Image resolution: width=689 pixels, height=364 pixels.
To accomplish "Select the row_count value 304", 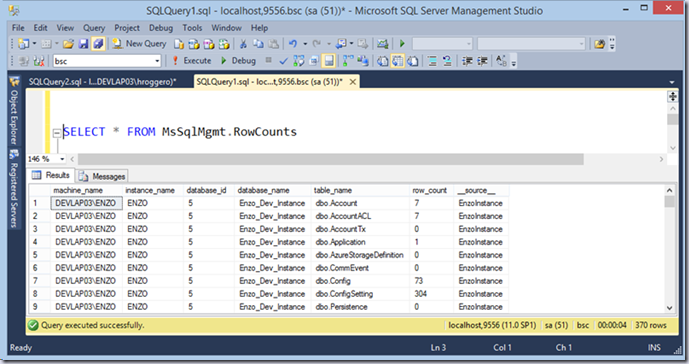I will click(431, 294).
